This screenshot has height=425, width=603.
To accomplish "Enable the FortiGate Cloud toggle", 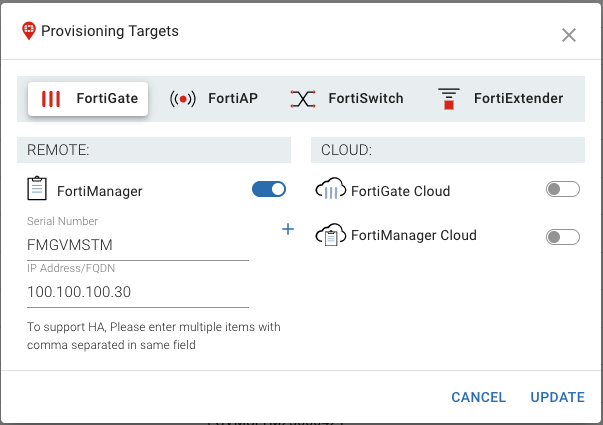I will 563,189.
